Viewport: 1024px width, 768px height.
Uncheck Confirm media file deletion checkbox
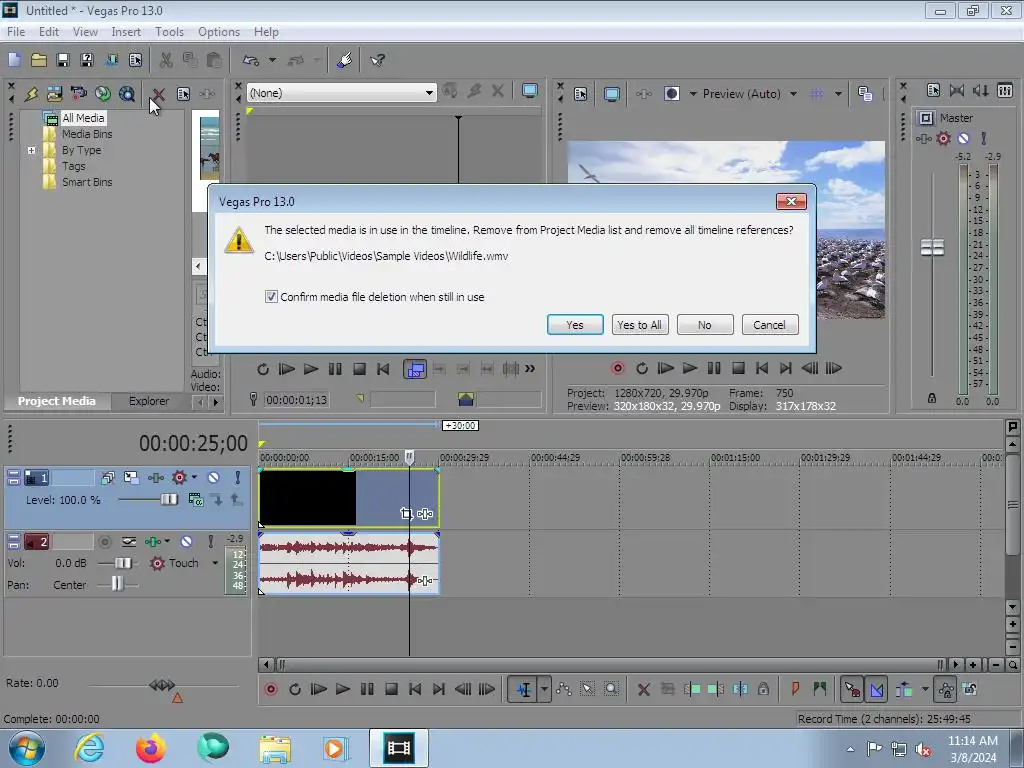tap(271, 296)
